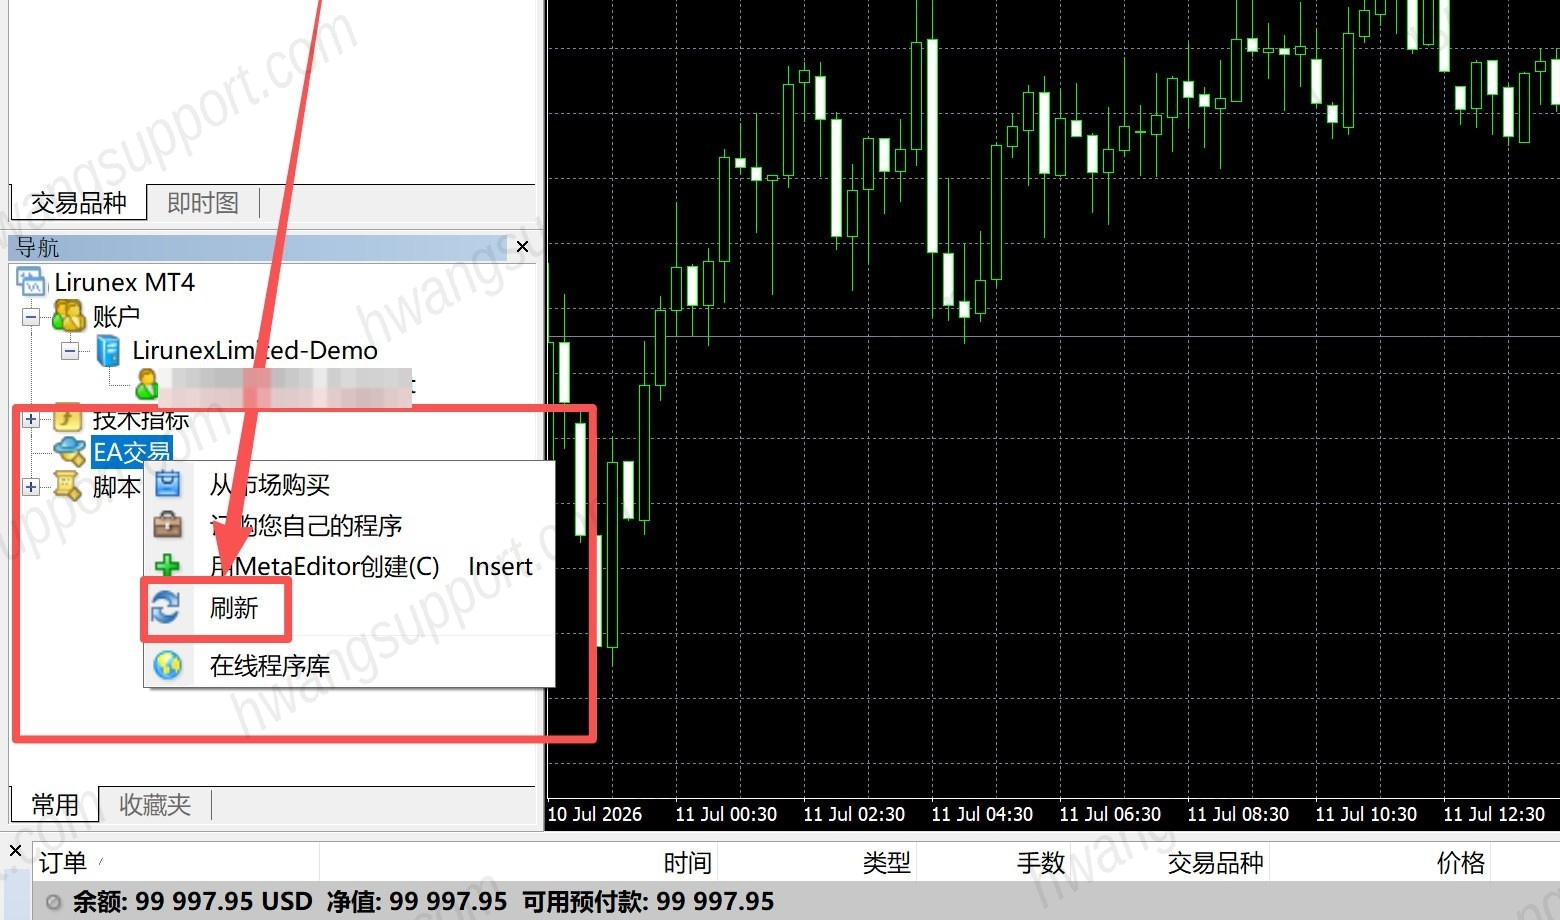Click the LirunexLimited-Demo server icon

108,350
